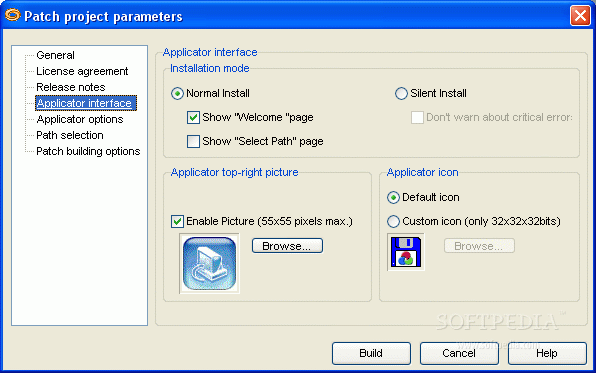Choose the Silent Install radio button
596x373 pixels.
coord(401,94)
